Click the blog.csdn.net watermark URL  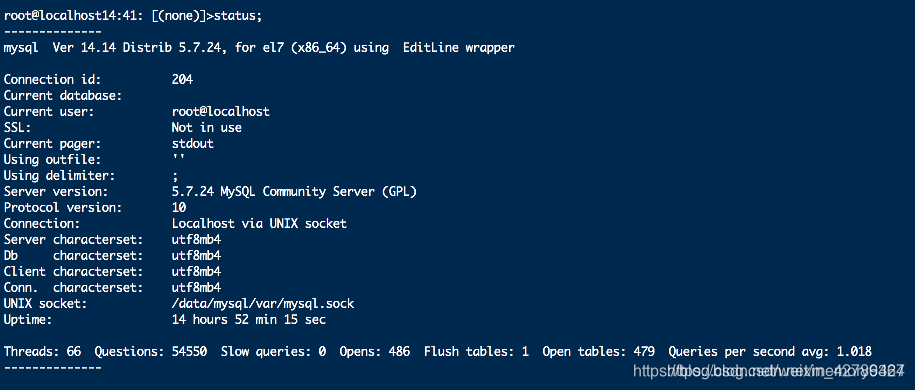(x=769, y=370)
